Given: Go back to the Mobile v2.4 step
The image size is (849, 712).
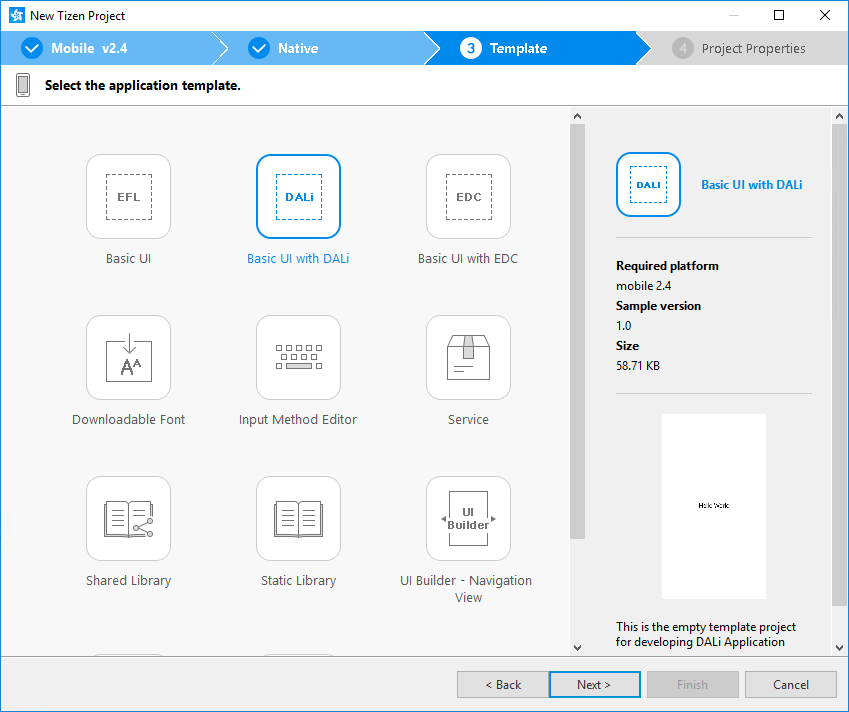Looking at the screenshot, I should coord(88,48).
